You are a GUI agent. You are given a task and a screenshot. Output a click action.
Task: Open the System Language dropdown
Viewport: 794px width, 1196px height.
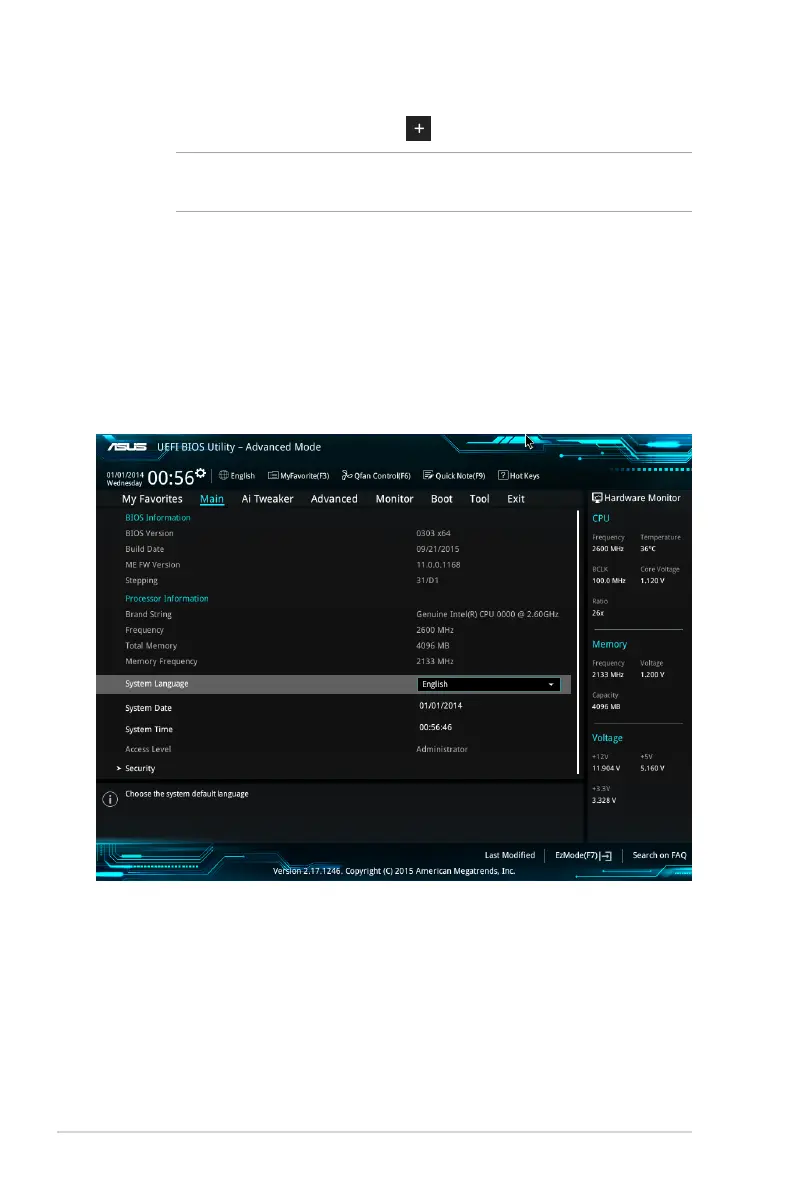pos(489,684)
